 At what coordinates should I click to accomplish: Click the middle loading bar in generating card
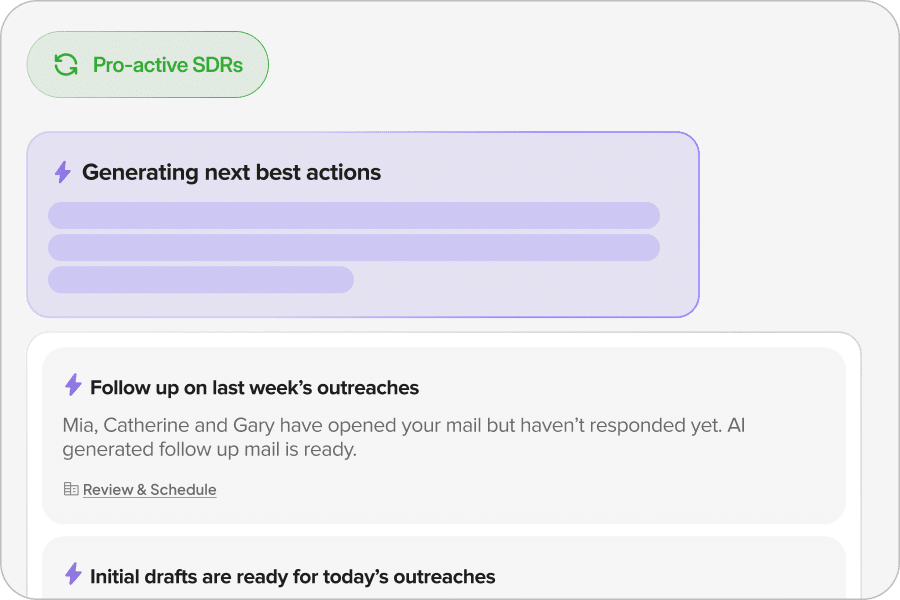353,248
